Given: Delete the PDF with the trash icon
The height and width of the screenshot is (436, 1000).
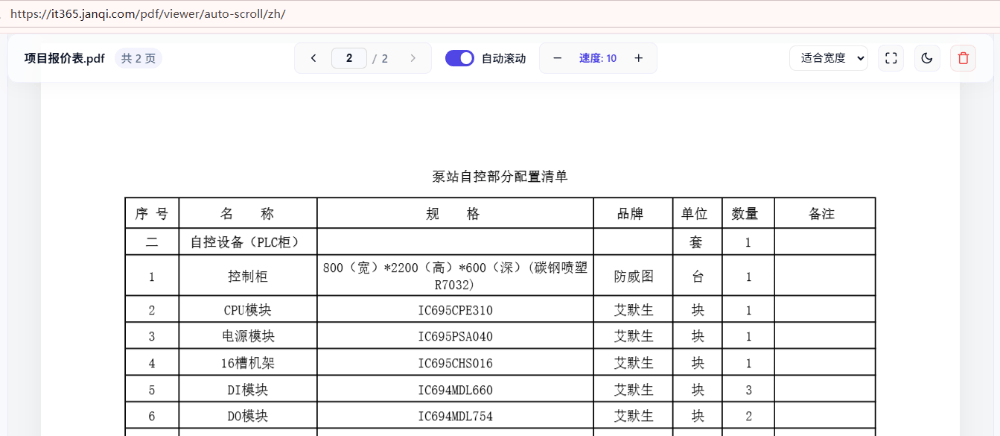Looking at the screenshot, I should [963, 58].
